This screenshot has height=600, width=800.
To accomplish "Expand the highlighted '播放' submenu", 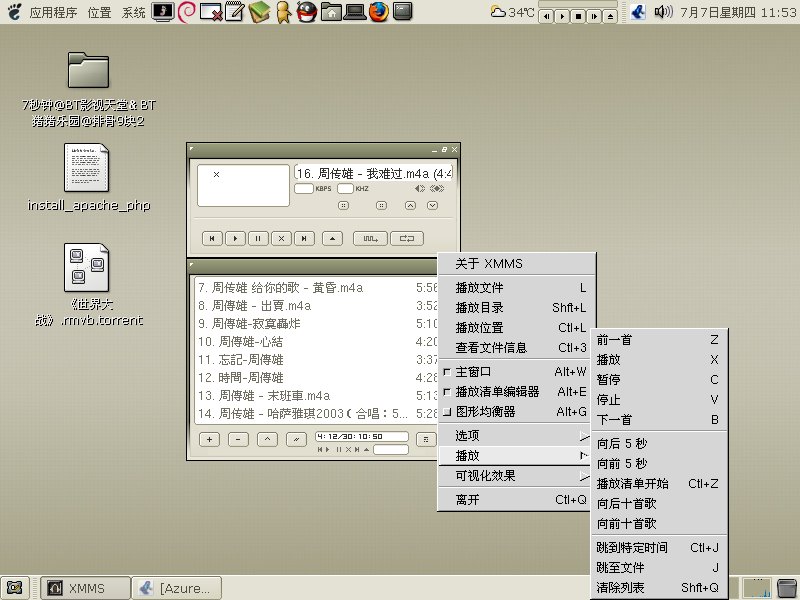I will tap(516, 456).
